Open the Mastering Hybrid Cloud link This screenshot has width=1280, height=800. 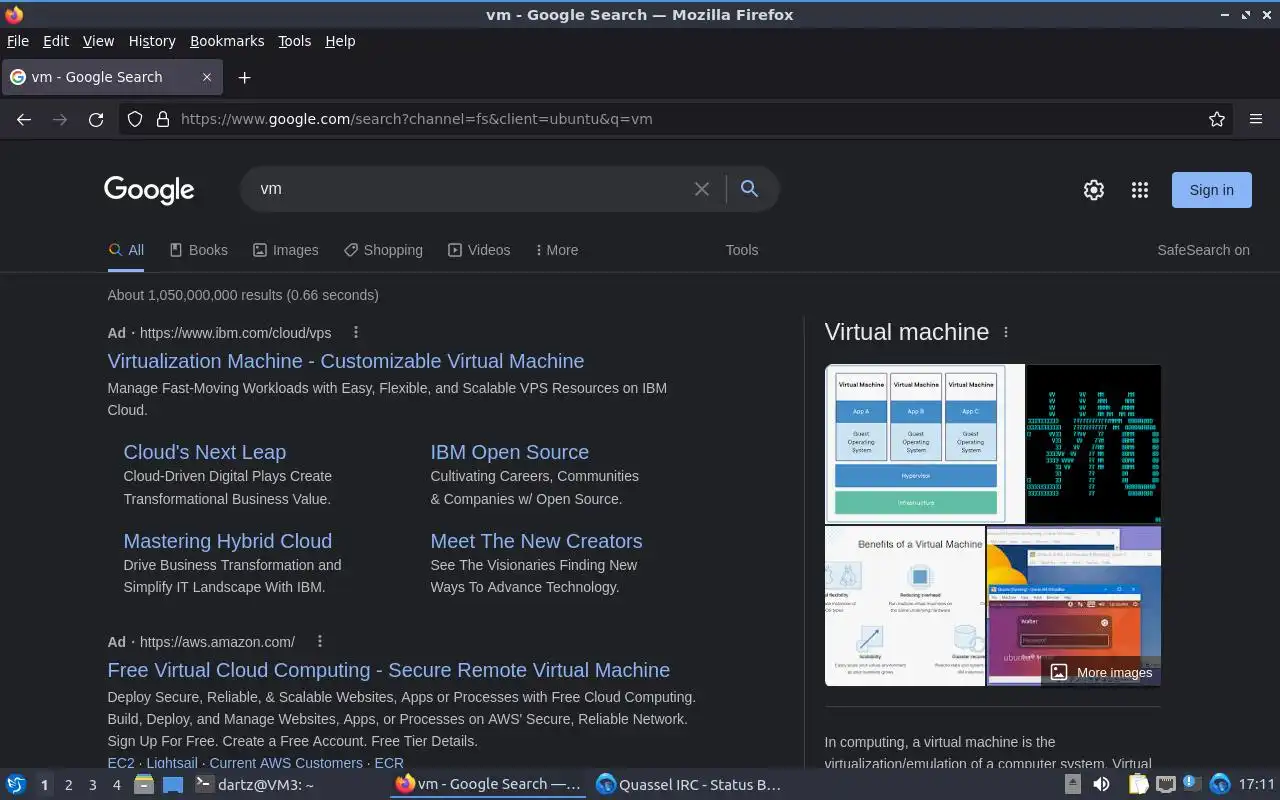click(x=228, y=541)
